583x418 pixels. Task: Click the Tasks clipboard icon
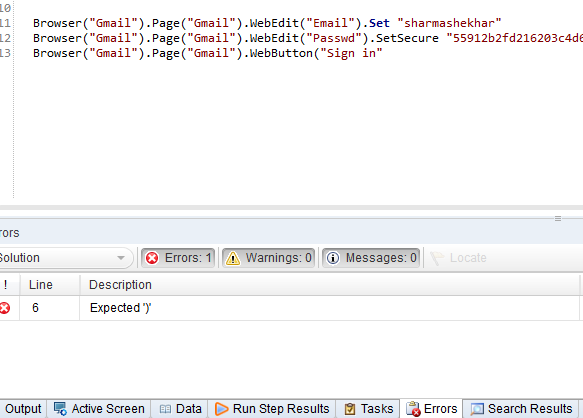pyautogui.click(x=350, y=409)
